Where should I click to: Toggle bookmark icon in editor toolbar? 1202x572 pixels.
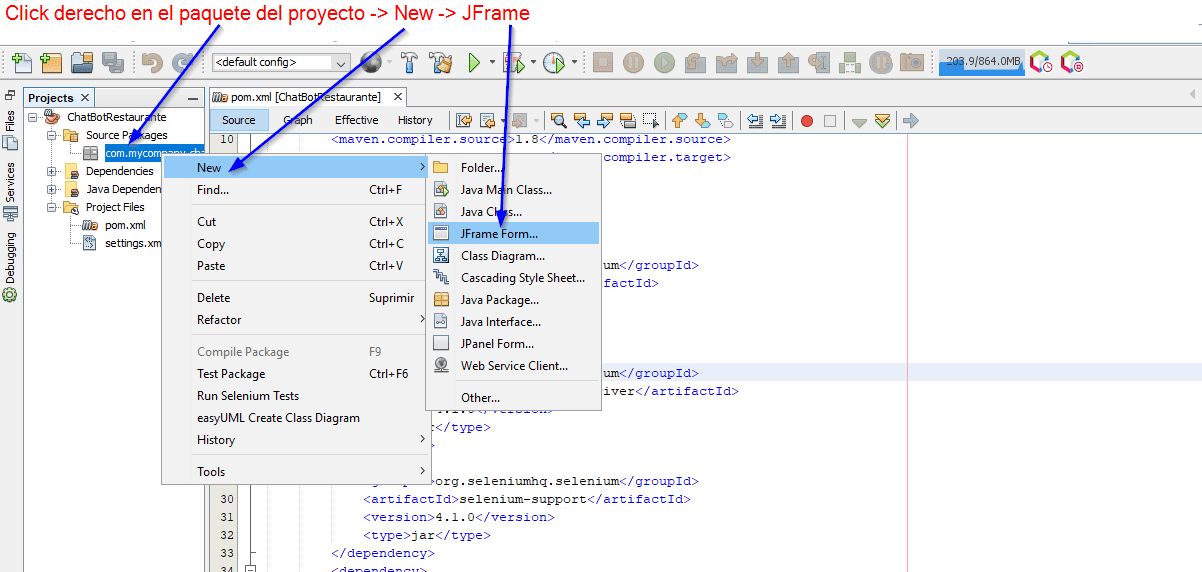(726, 120)
